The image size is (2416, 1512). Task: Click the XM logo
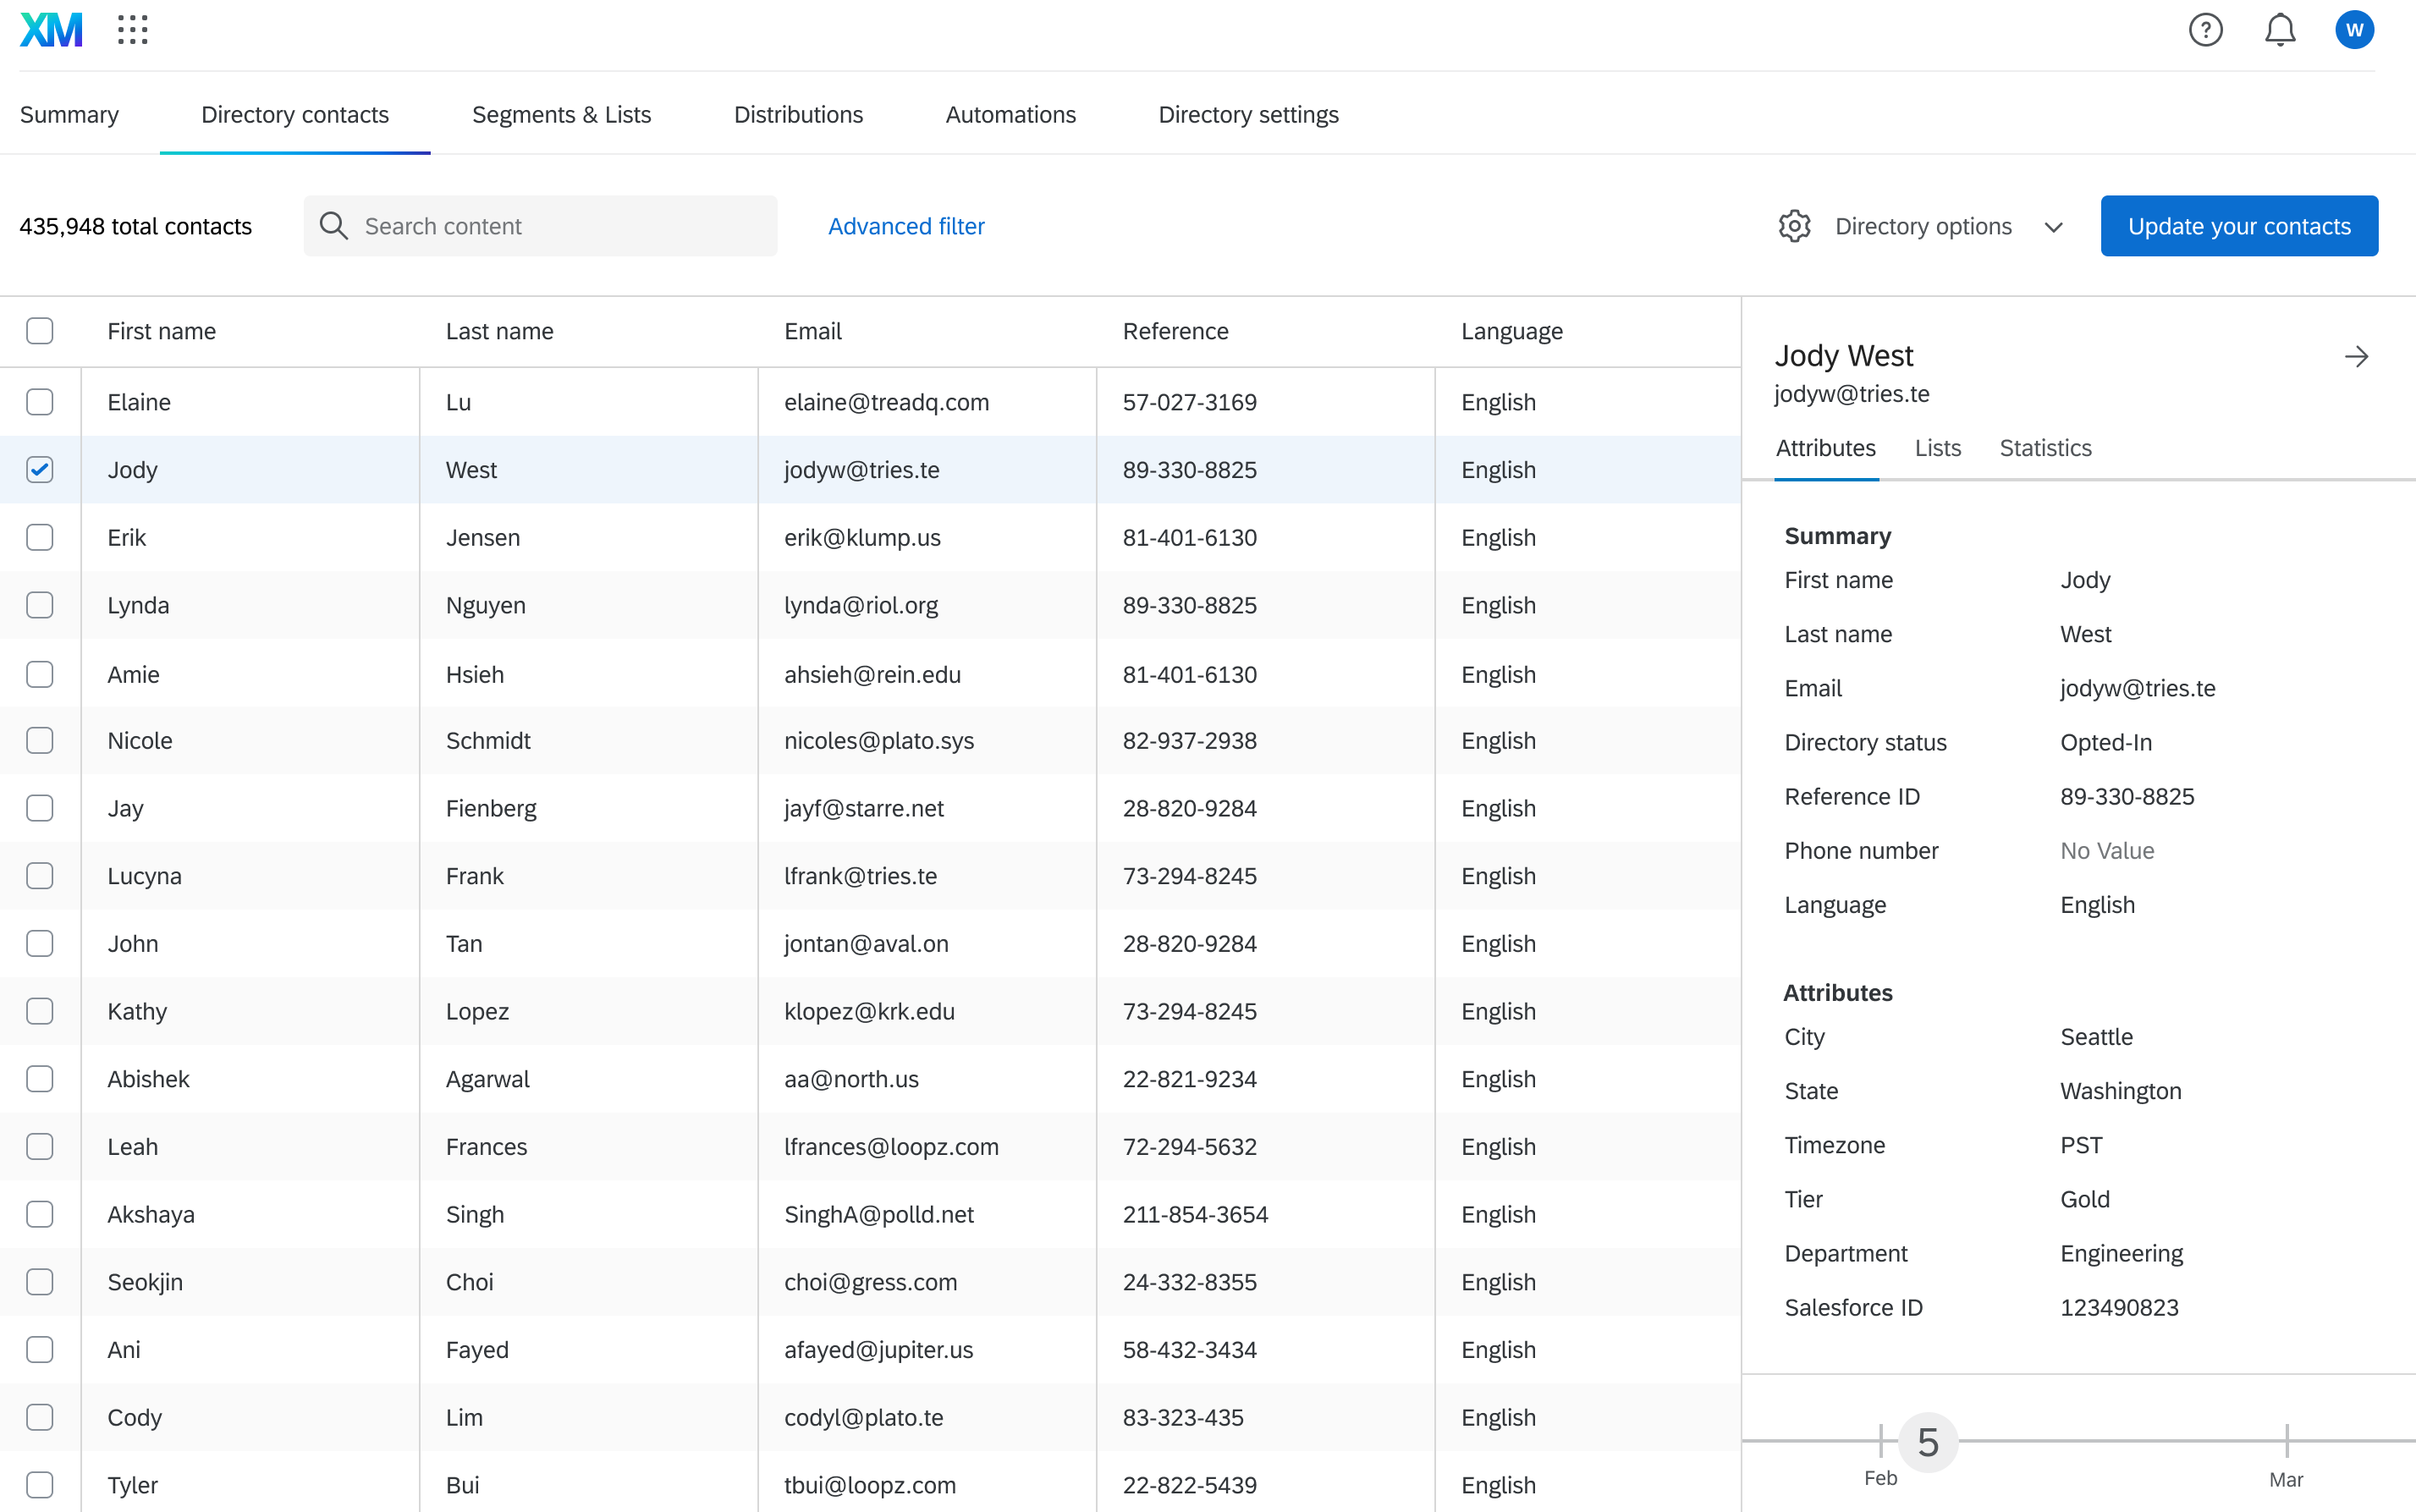[51, 30]
